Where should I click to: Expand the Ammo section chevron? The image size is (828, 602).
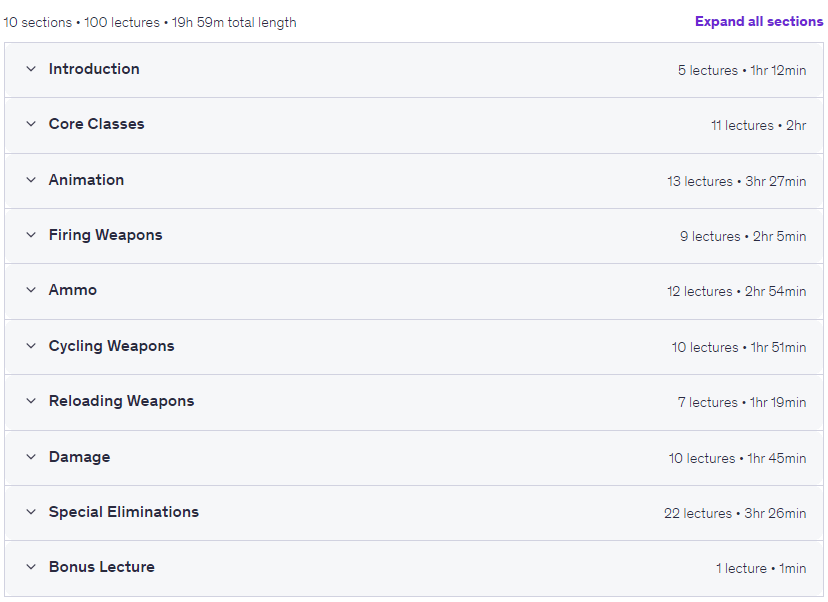coord(31,290)
